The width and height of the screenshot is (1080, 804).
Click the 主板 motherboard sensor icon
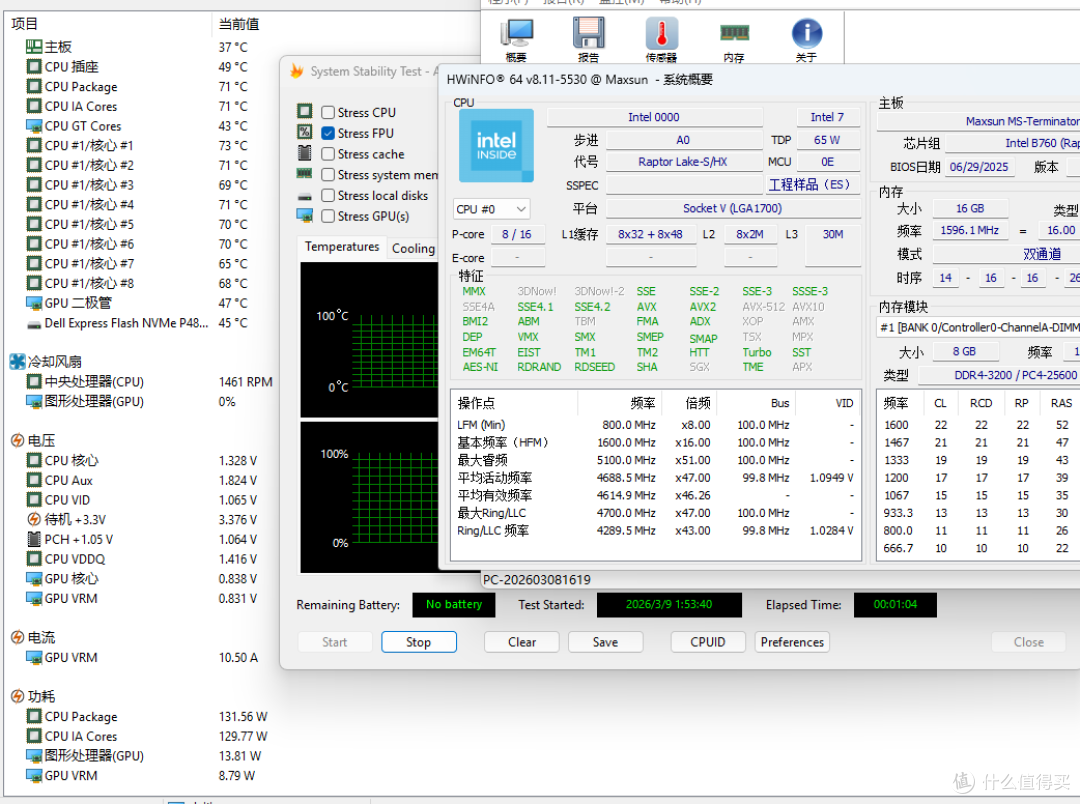pyautogui.click(x=34, y=47)
